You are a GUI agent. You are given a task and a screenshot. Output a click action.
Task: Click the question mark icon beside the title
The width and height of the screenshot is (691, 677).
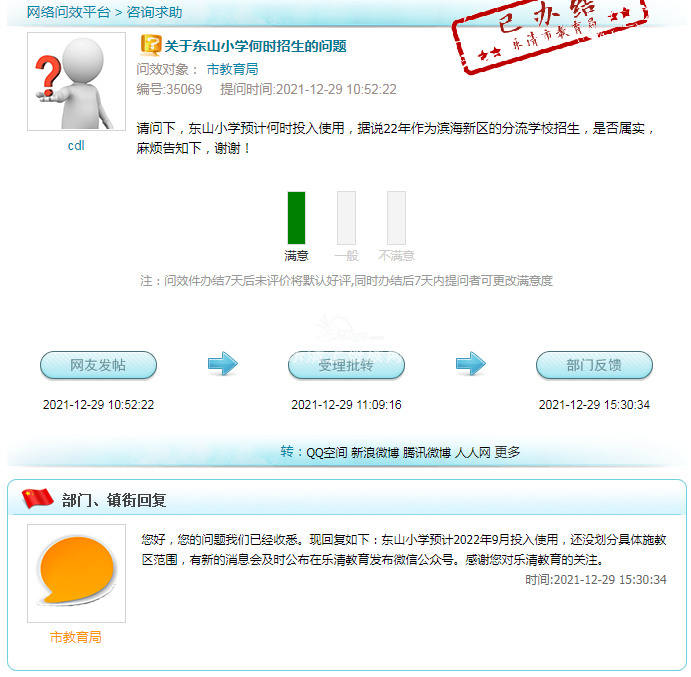[x=150, y=45]
